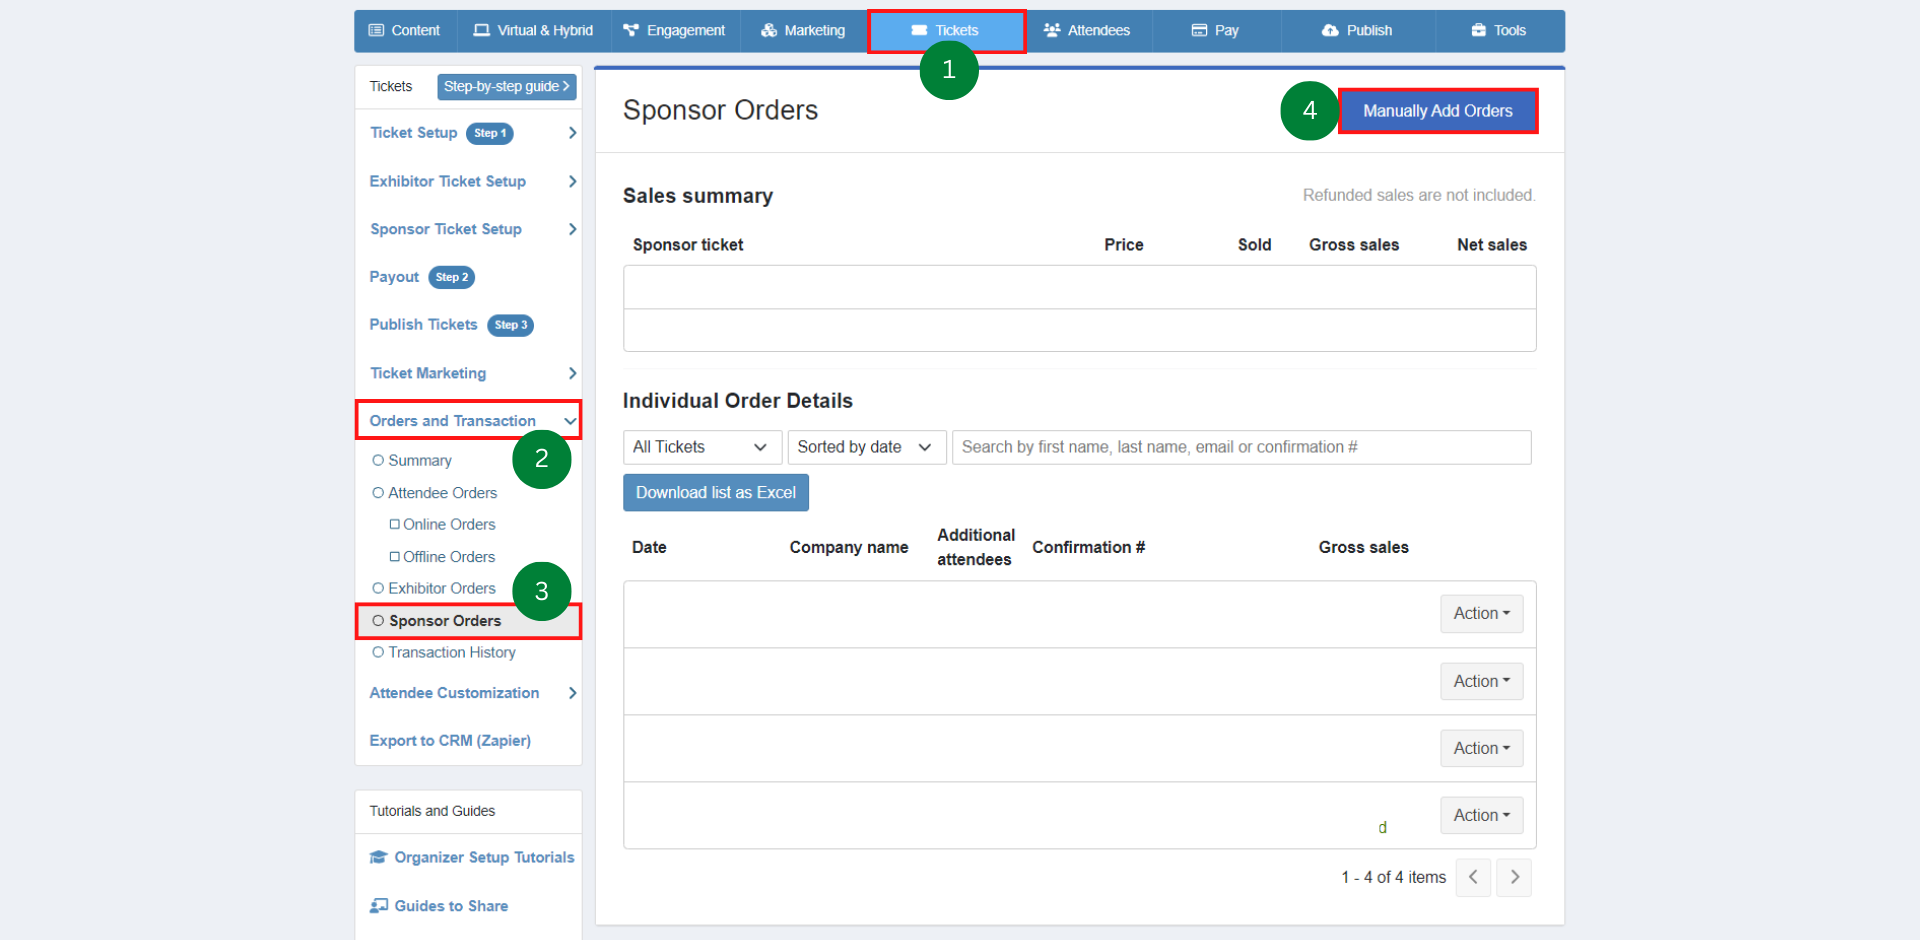This screenshot has width=1920, height=940.
Task: Open Guides to Share
Action: 451,906
